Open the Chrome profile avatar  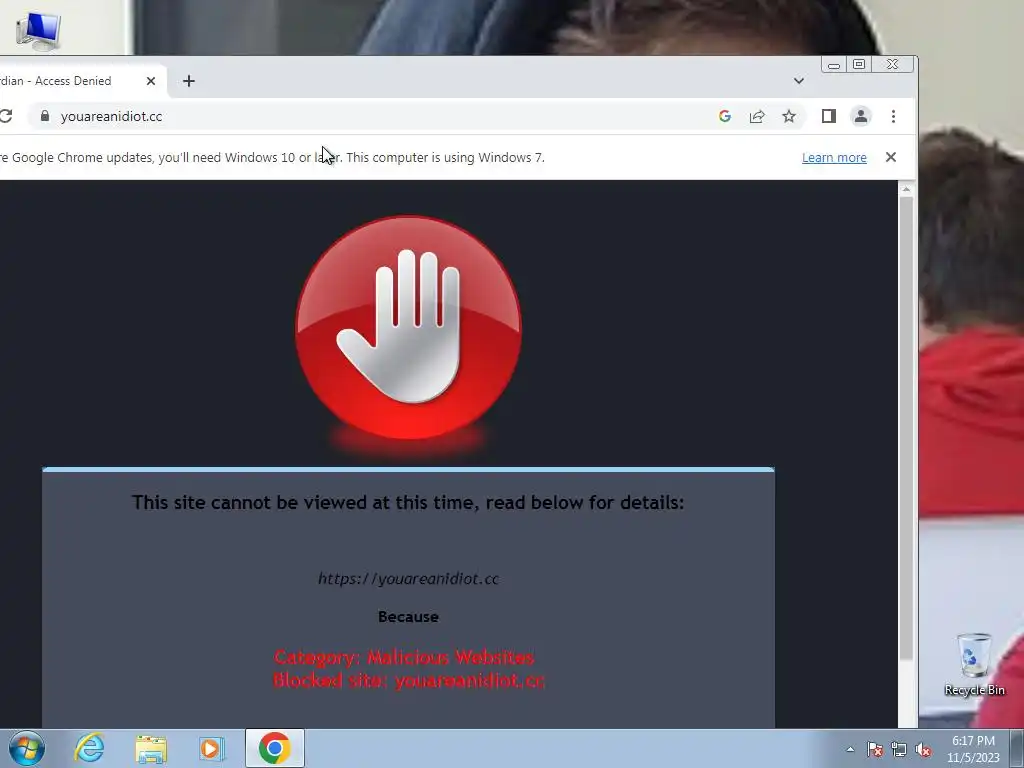tap(861, 116)
